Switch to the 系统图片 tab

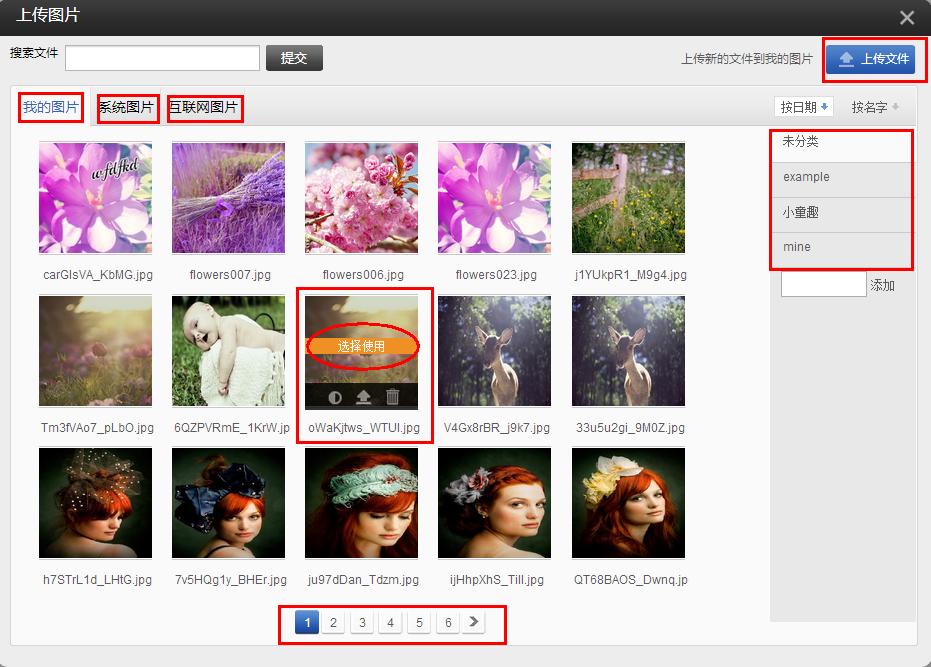pyautogui.click(x=127, y=107)
